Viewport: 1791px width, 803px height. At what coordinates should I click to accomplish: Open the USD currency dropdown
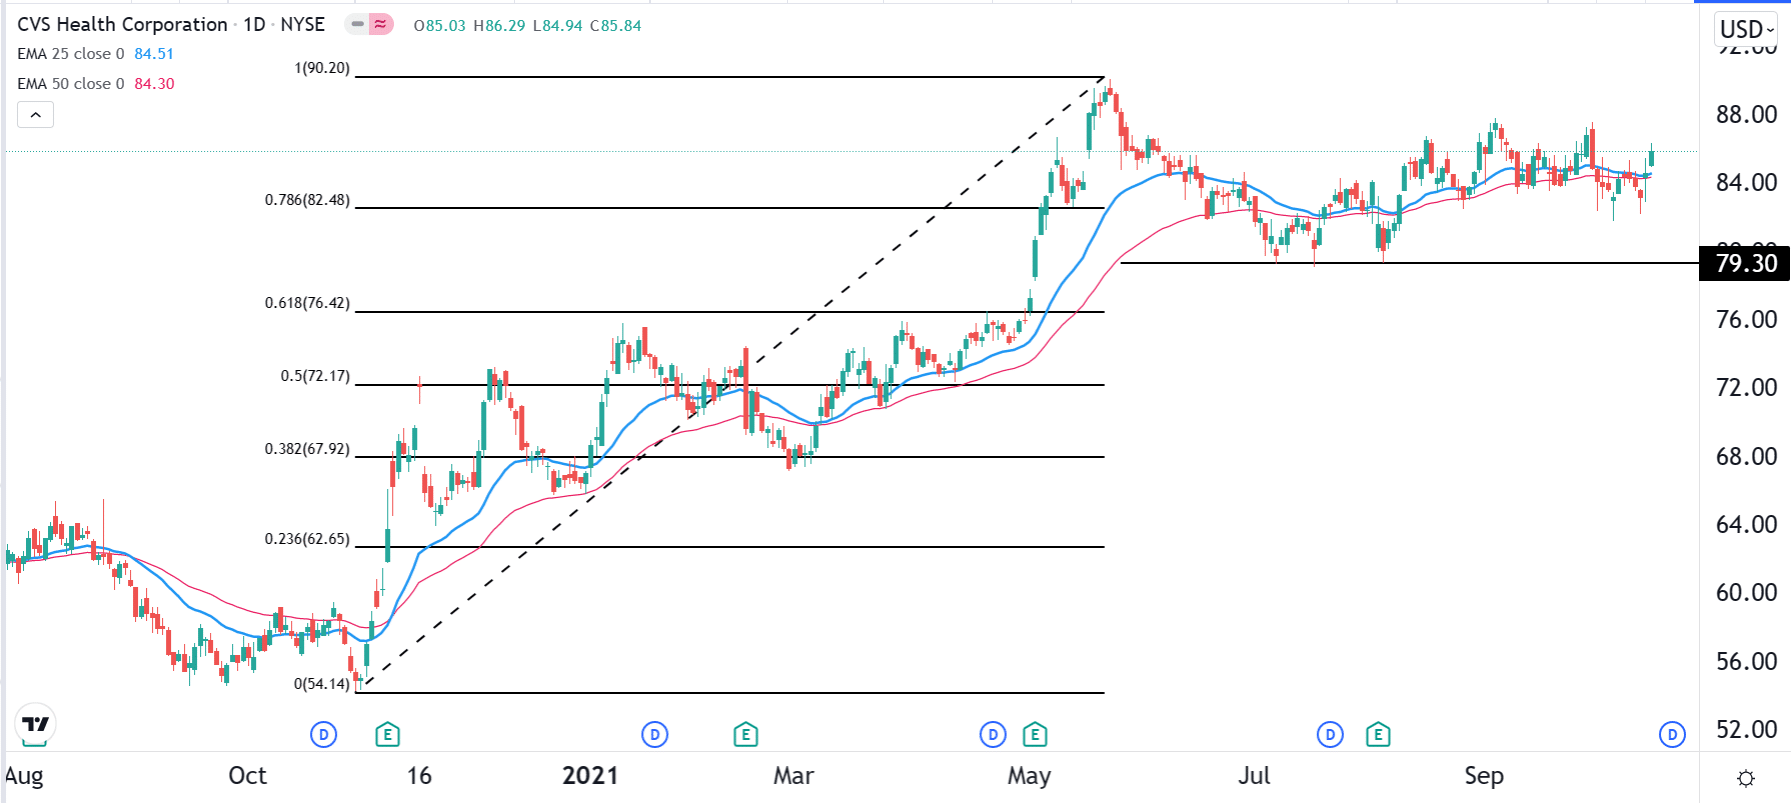tap(1745, 29)
